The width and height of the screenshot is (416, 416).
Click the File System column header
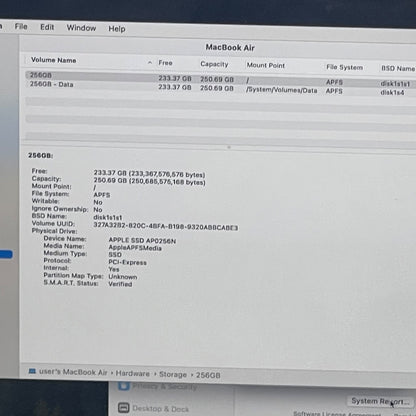[x=344, y=67]
